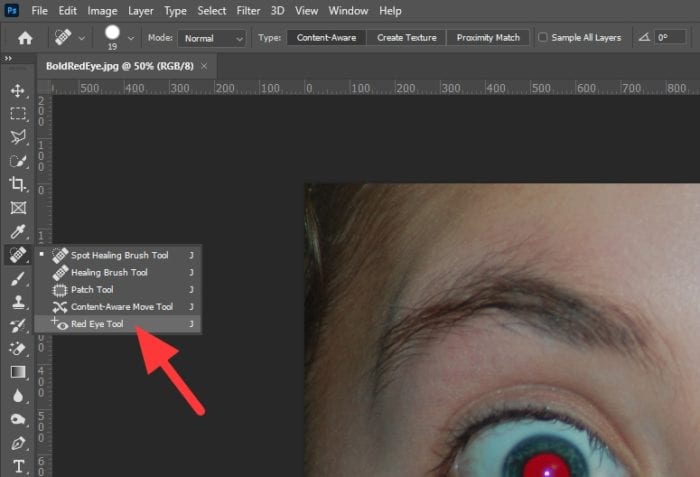Open the 3D menu
Screen dimensions: 700x477
(x=277, y=11)
